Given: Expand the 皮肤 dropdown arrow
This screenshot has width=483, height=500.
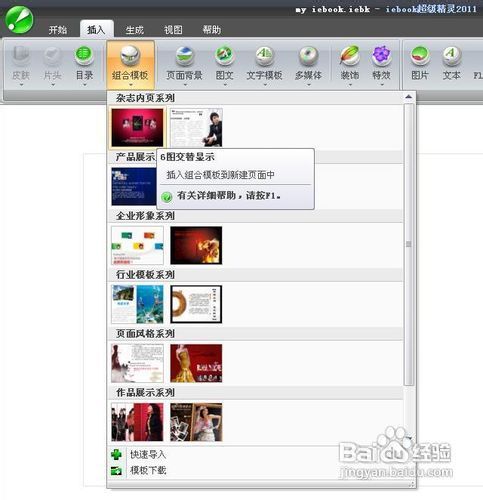Looking at the screenshot, I should 21,85.
